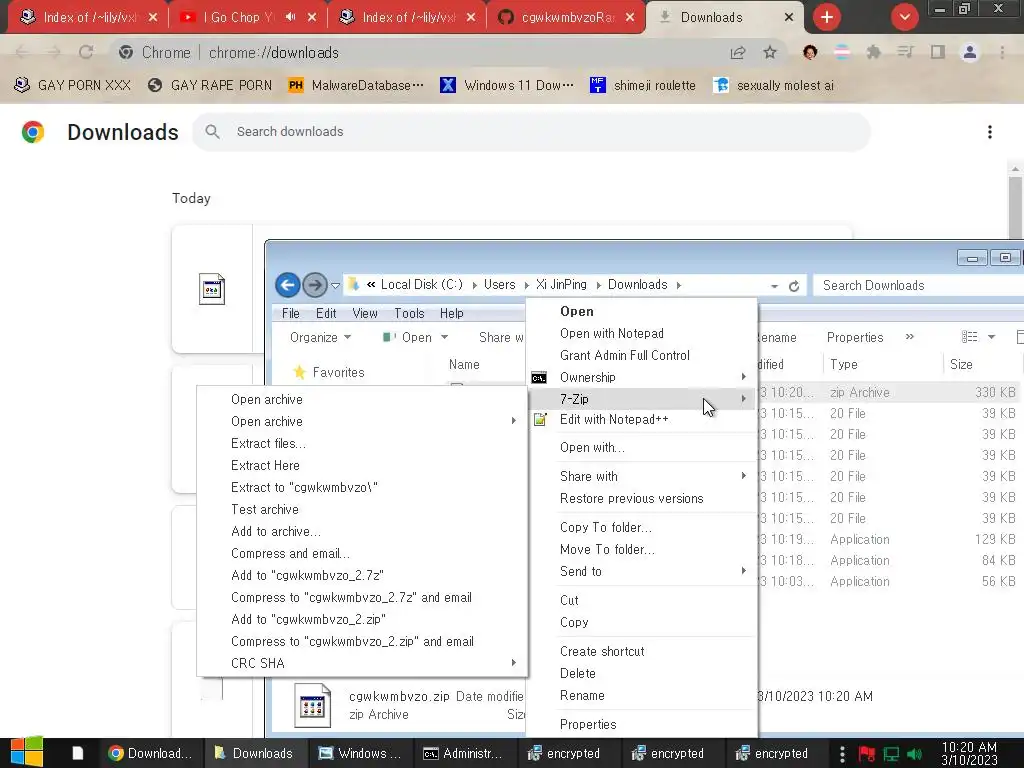Open the MalwareDatabase bookmark

pos(356,86)
